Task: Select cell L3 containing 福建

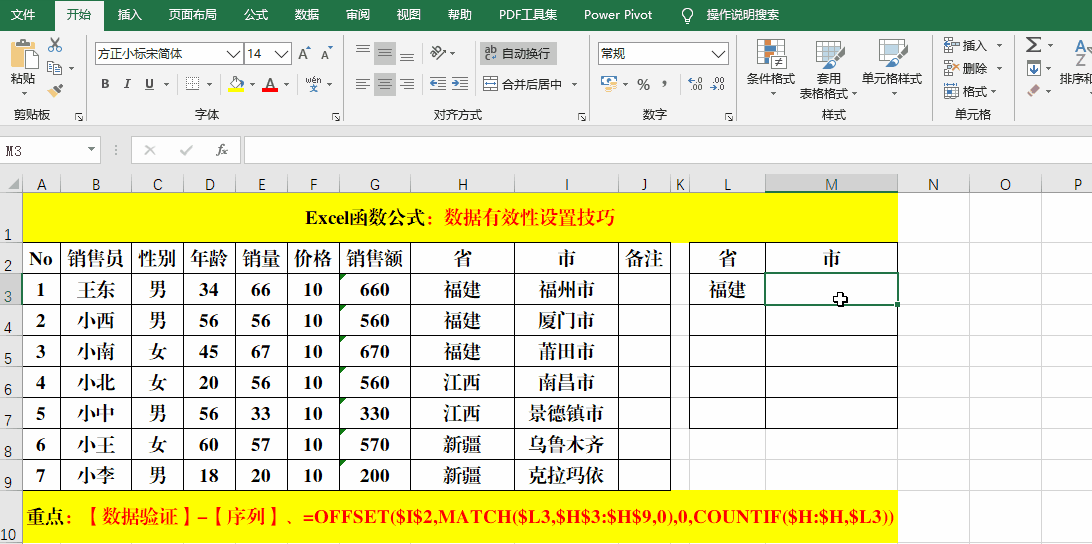Action: point(727,289)
